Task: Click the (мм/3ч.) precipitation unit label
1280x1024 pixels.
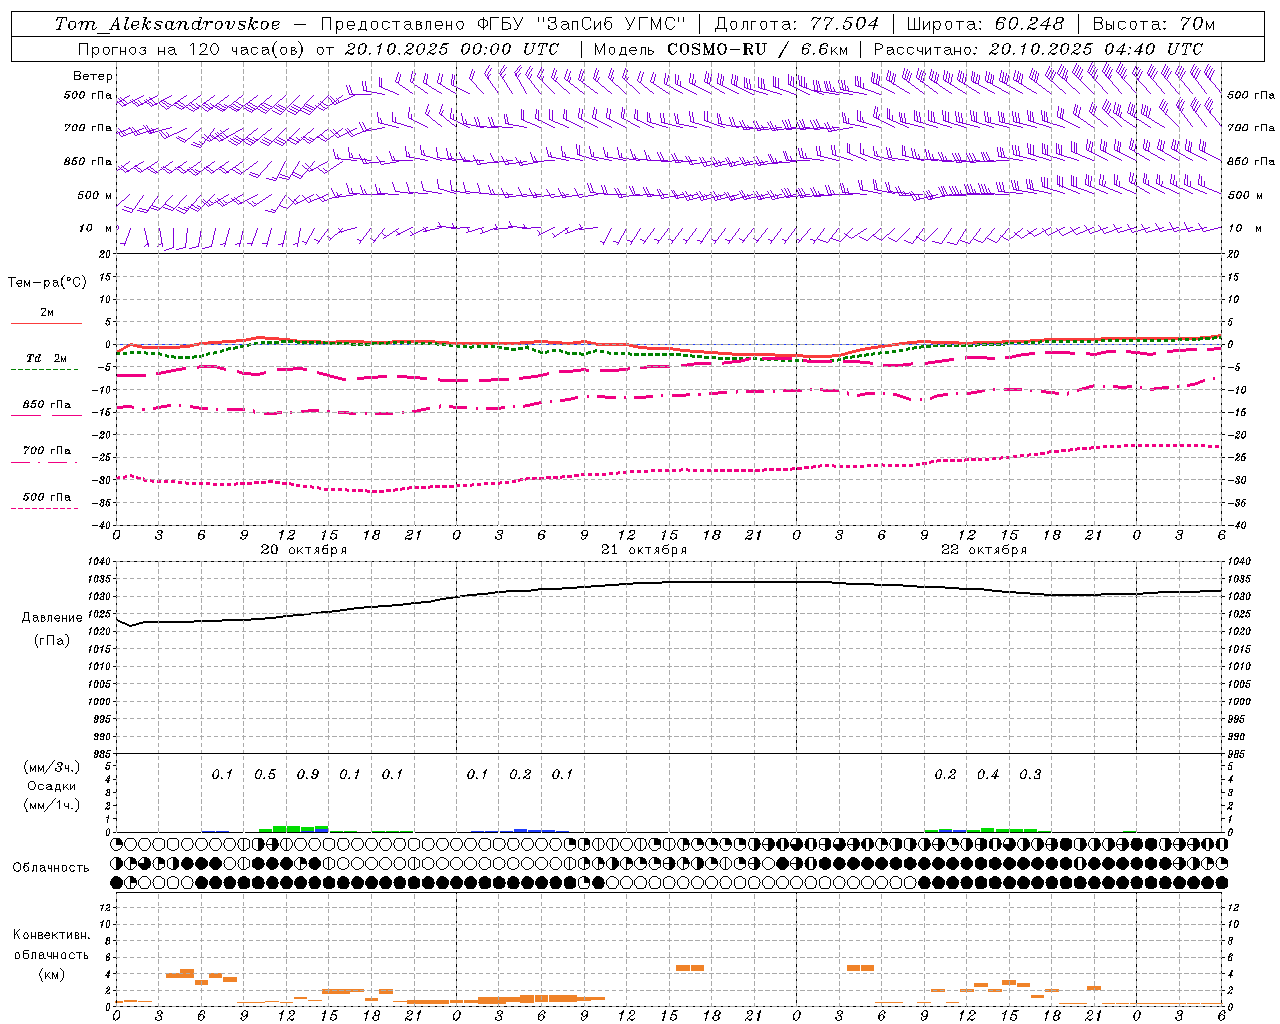Action: tap(52, 767)
